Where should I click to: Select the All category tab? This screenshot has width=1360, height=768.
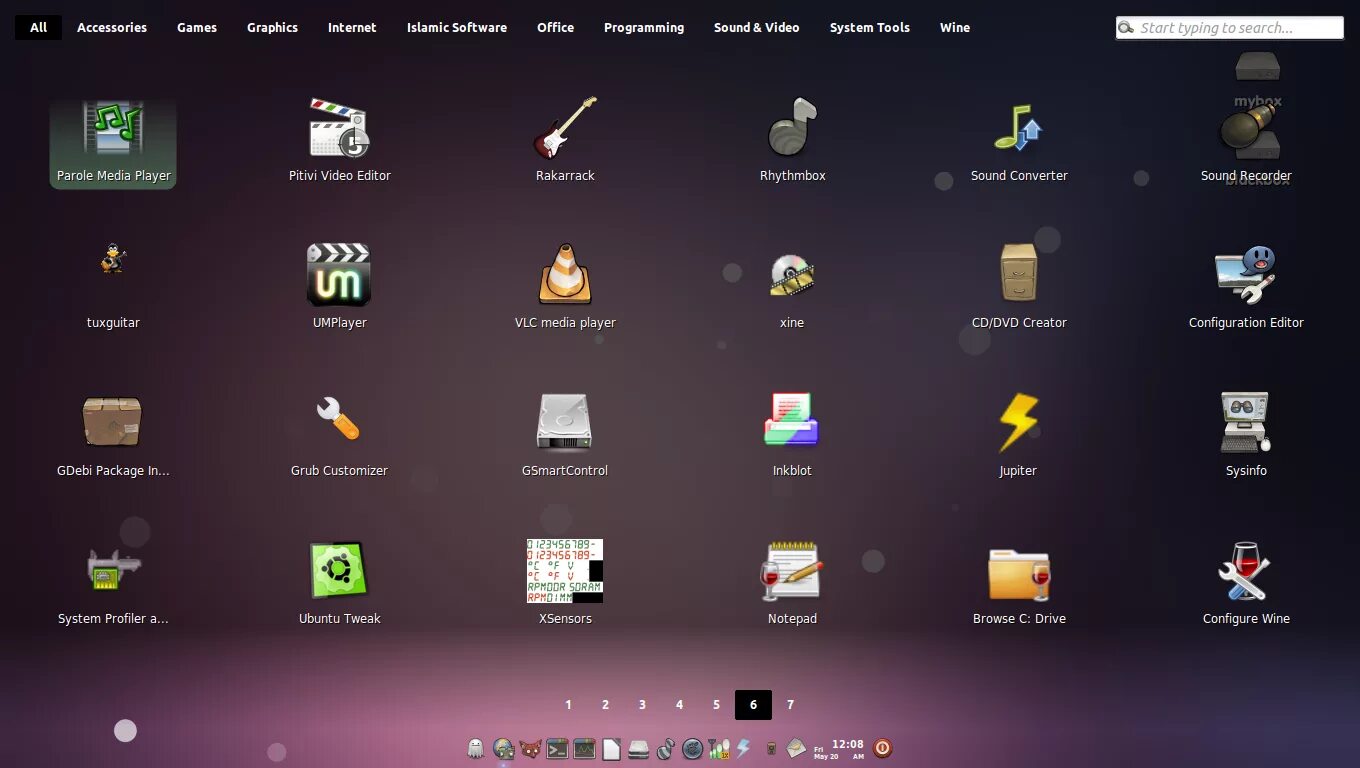(x=38, y=27)
